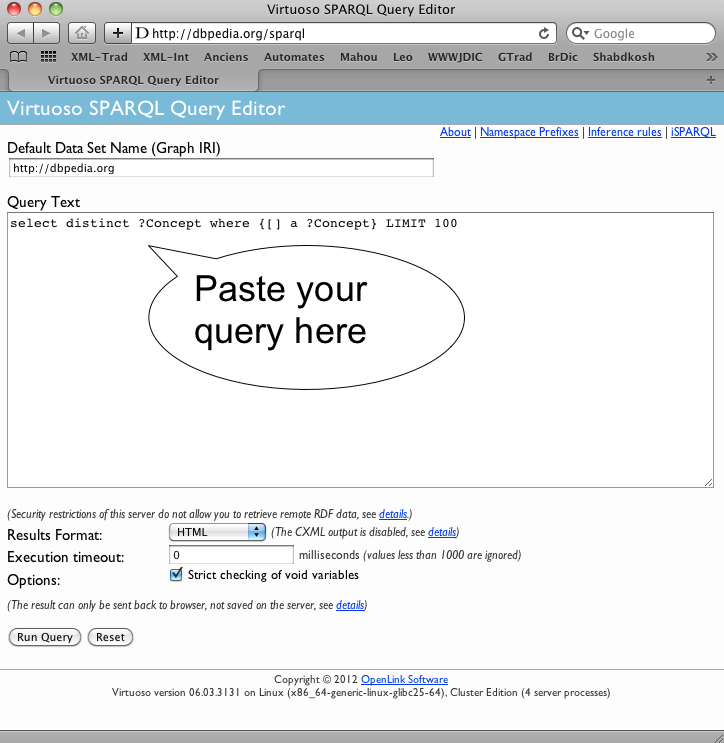Open the Shabdkosh bookmark

pyautogui.click(x=624, y=57)
